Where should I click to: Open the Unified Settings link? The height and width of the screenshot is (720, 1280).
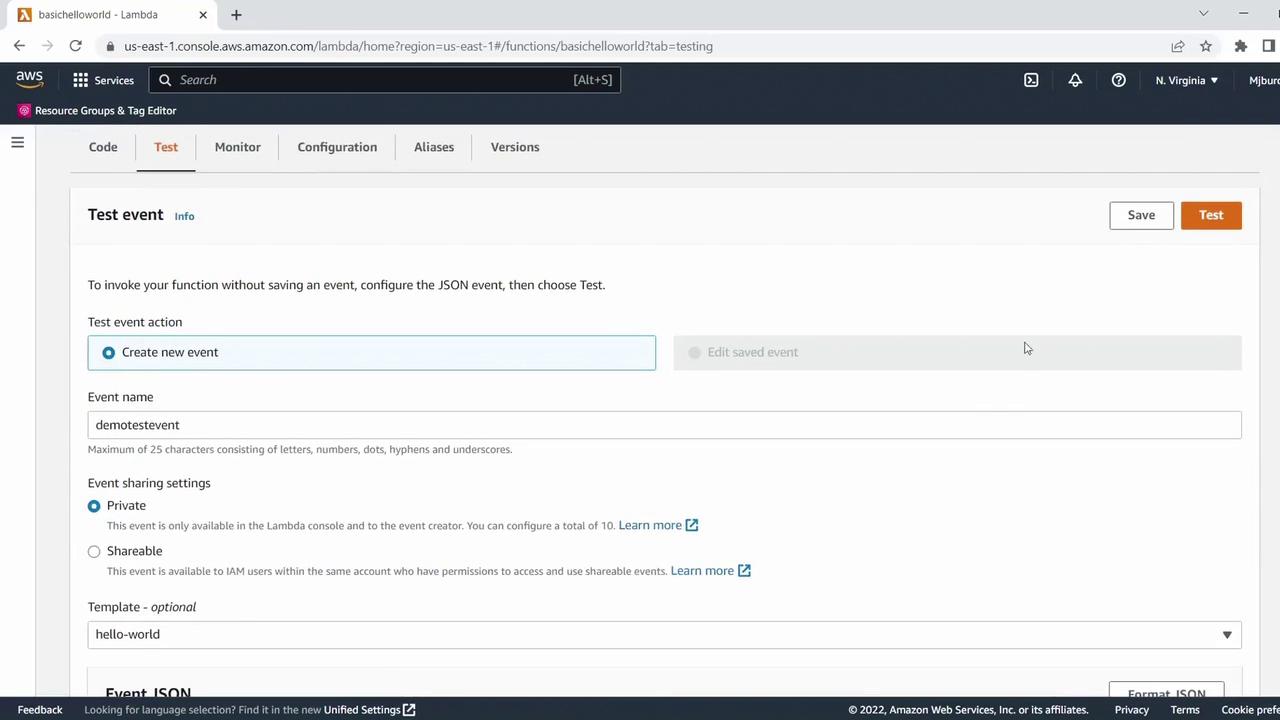click(362, 710)
